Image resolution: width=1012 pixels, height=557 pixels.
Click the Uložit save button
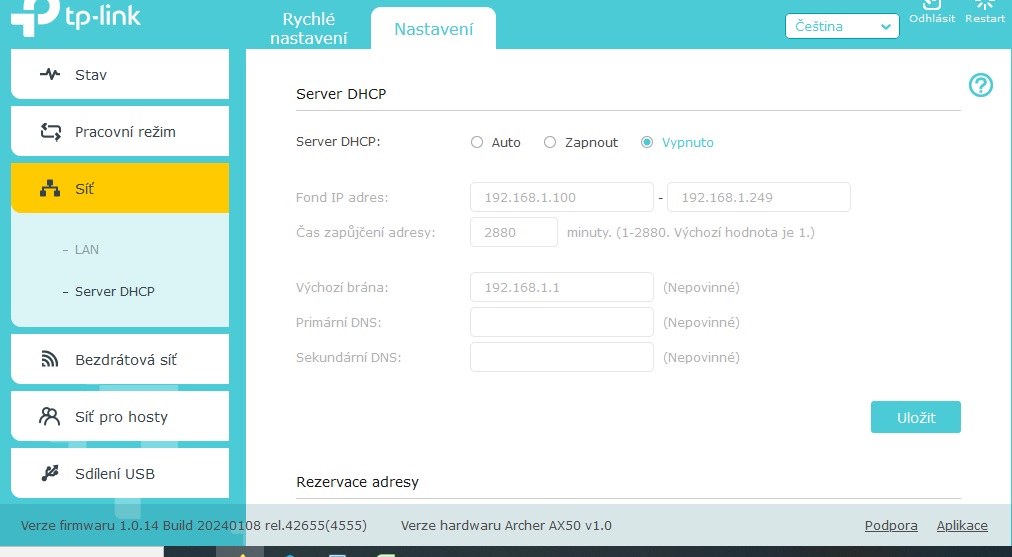click(x=915, y=418)
